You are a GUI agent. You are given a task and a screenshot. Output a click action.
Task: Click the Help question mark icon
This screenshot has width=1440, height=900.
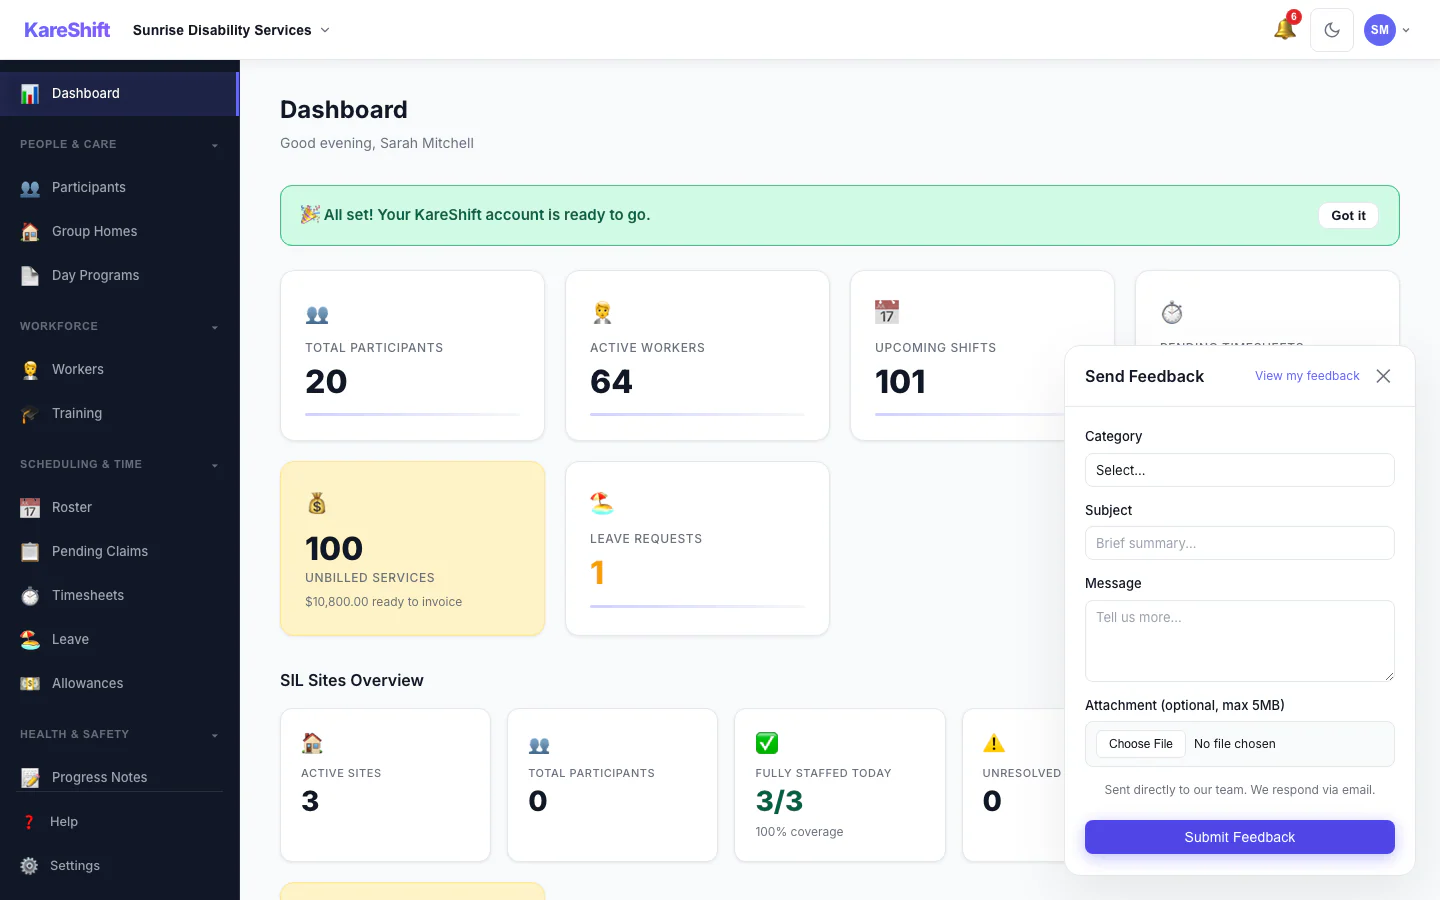(29, 822)
